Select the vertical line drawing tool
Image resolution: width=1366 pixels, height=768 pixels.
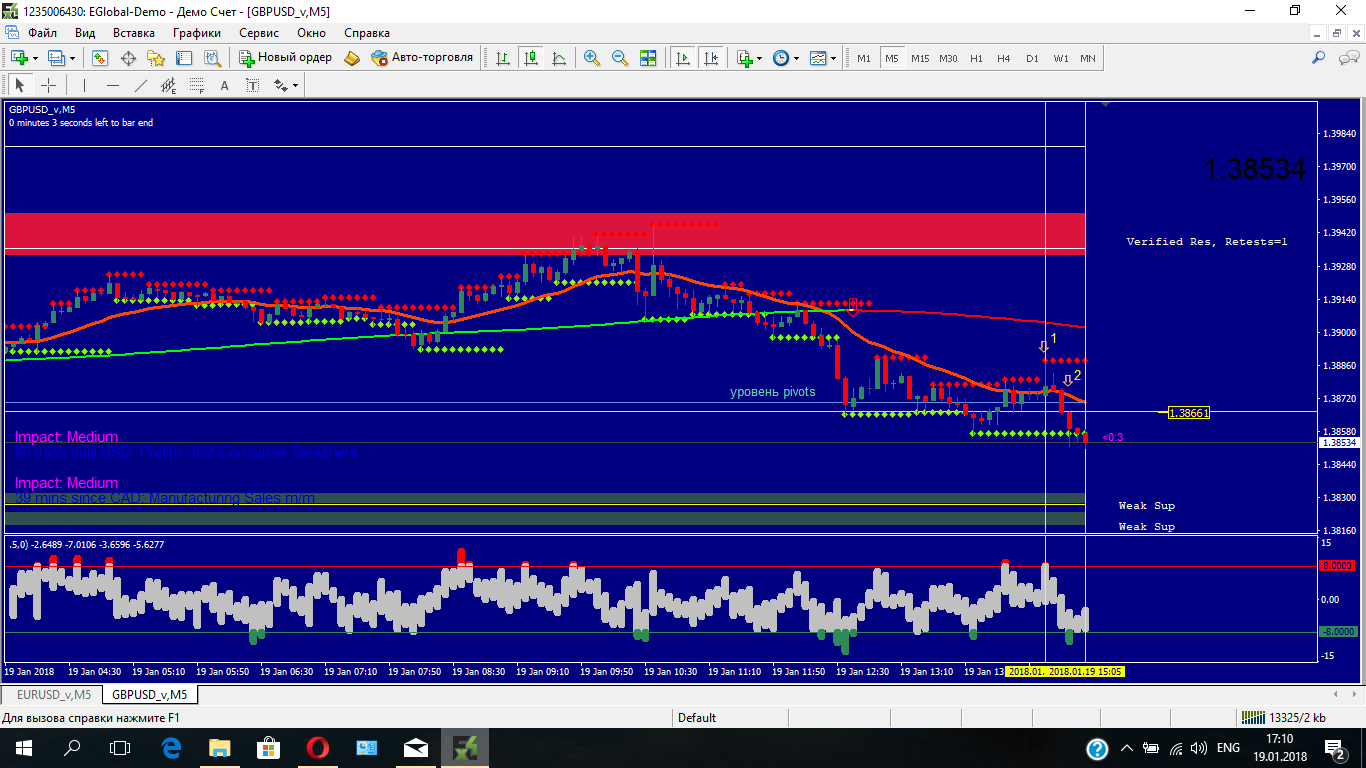pyautogui.click(x=85, y=86)
